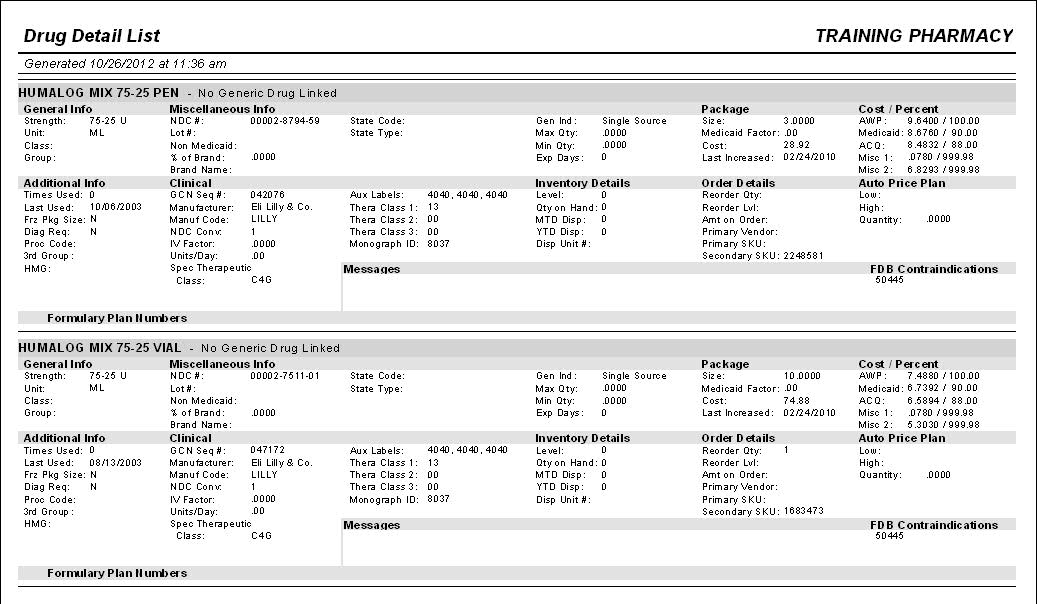
Task: Select "Eli Lilly & Co." in the PEN record
Action: [x=282, y=207]
